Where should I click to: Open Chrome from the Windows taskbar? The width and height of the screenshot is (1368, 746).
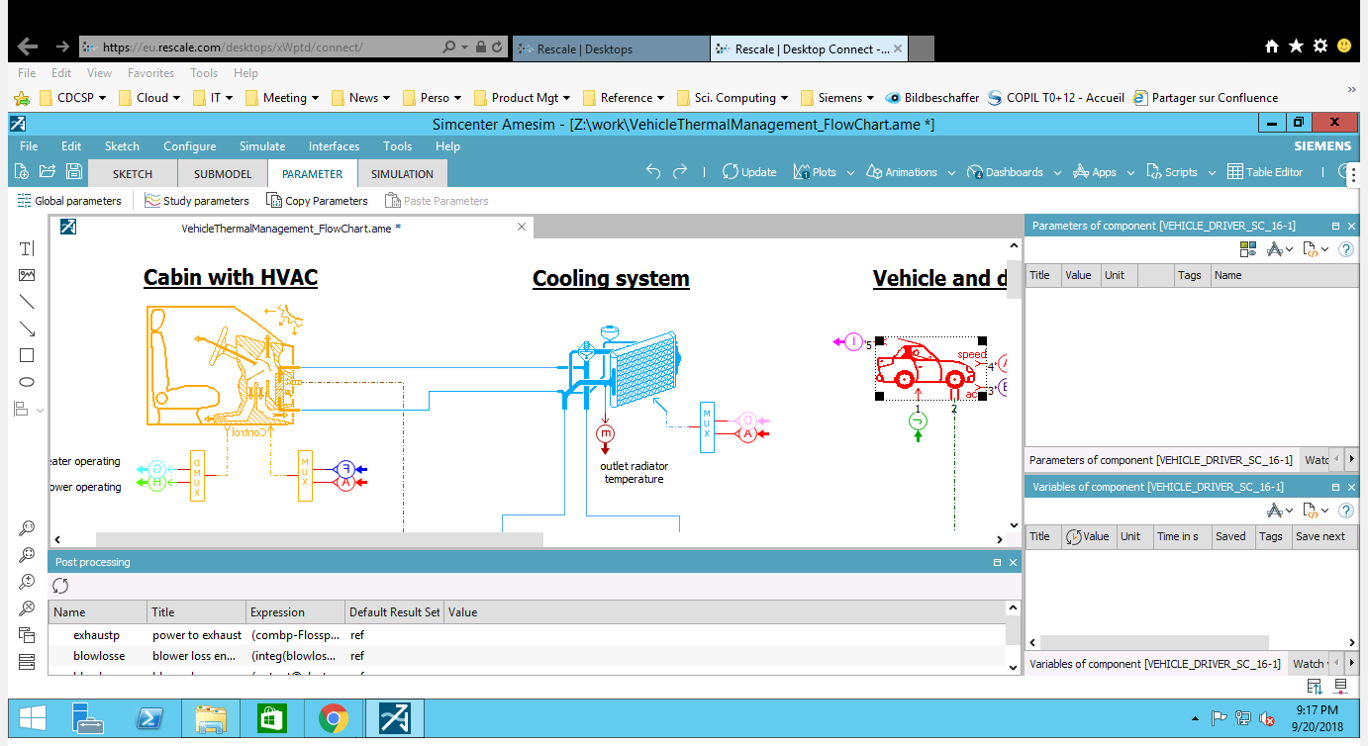click(x=333, y=718)
